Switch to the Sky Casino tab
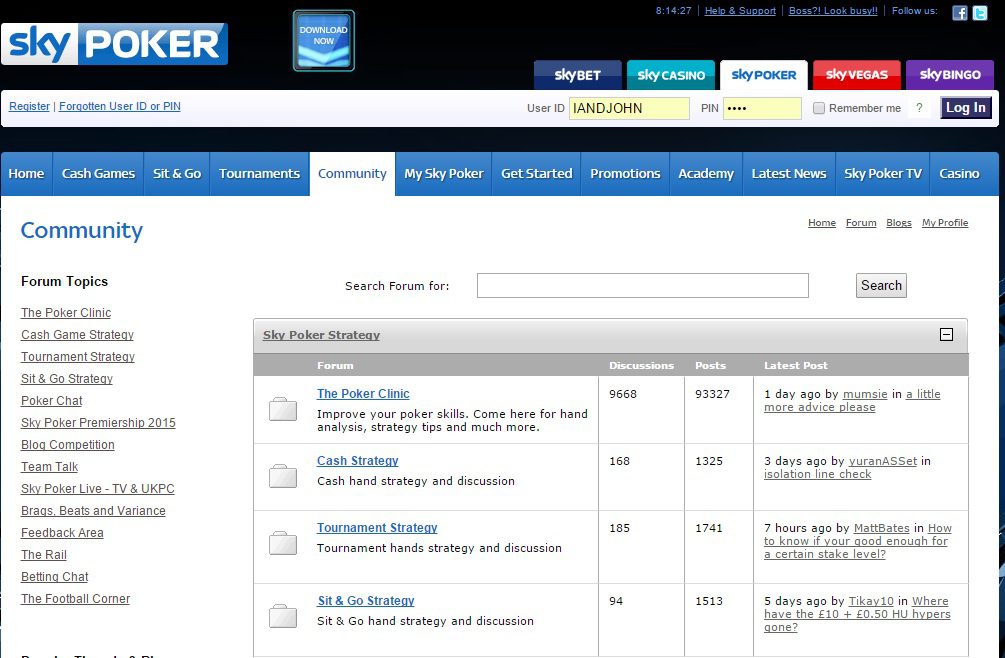The height and width of the screenshot is (658, 1005). [670, 75]
